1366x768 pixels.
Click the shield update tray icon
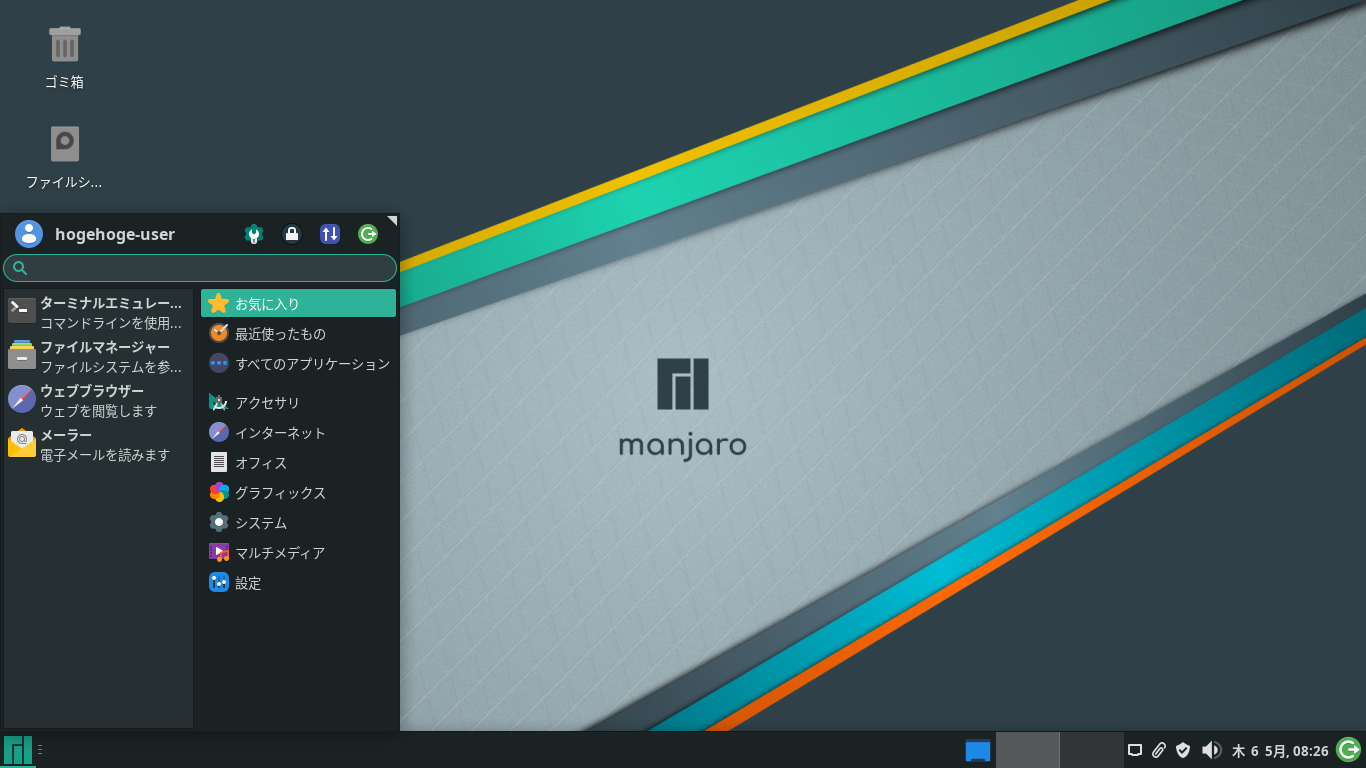[x=1183, y=750]
